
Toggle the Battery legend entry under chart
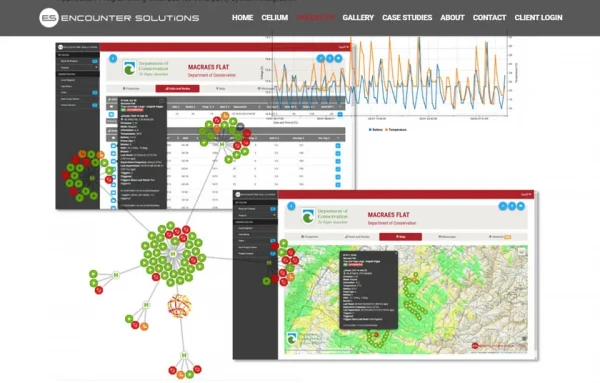coord(375,130)
